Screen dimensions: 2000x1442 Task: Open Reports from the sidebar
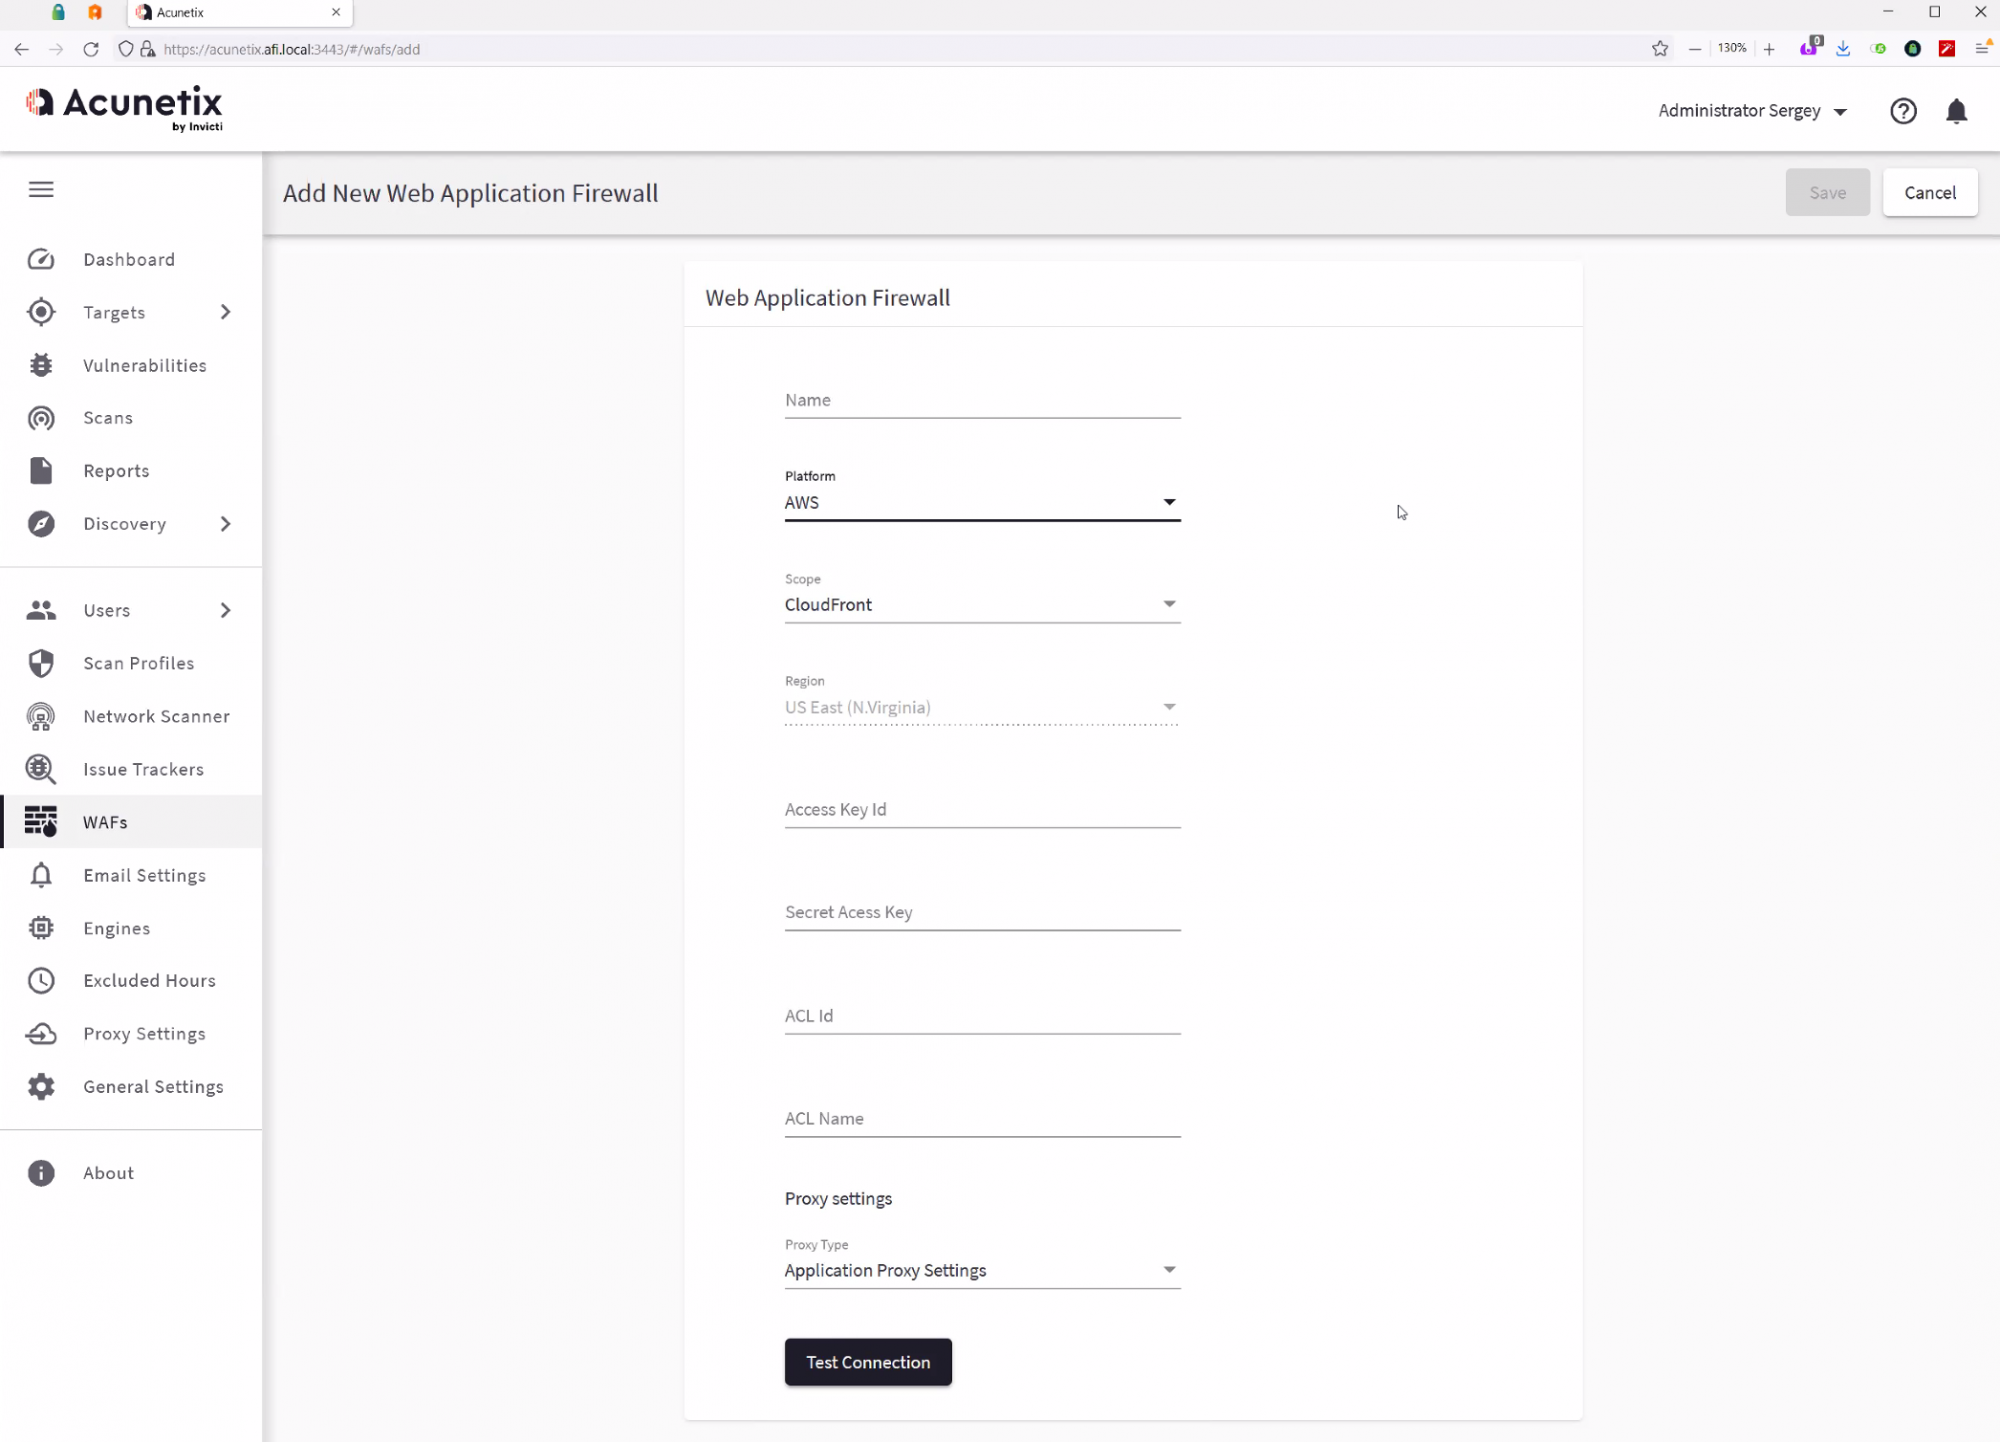coord(116,471)
